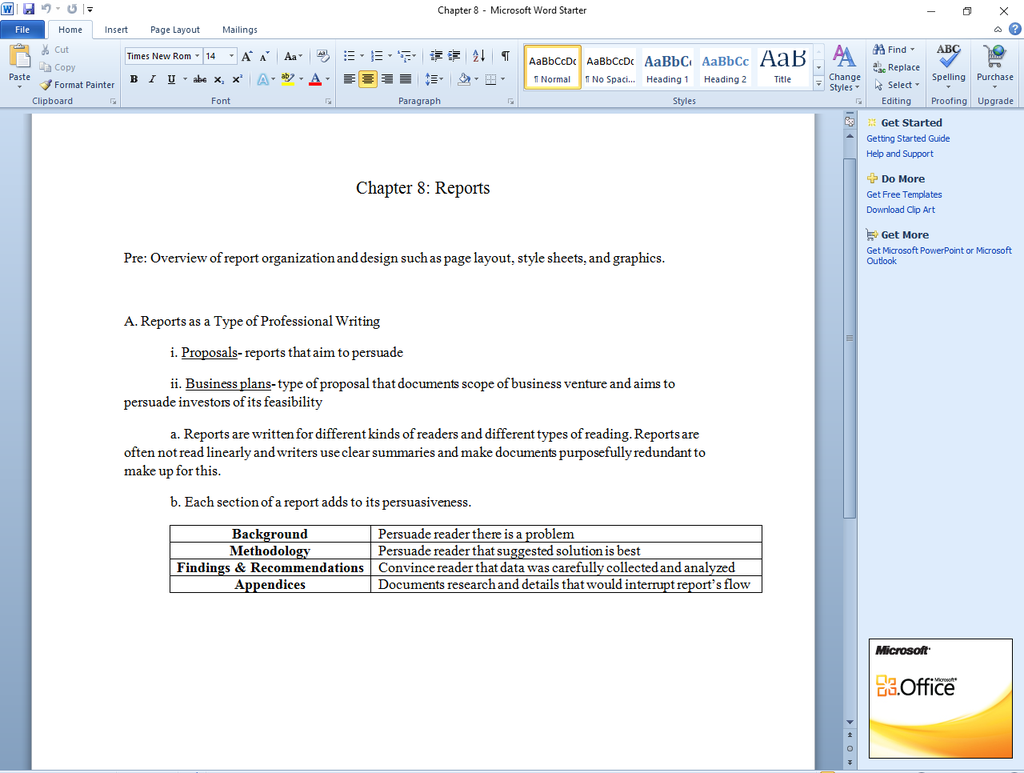Click the Save icon in quick access toolbar
The height and width of the screenshot is (773, 1024).
click(29, 9)
